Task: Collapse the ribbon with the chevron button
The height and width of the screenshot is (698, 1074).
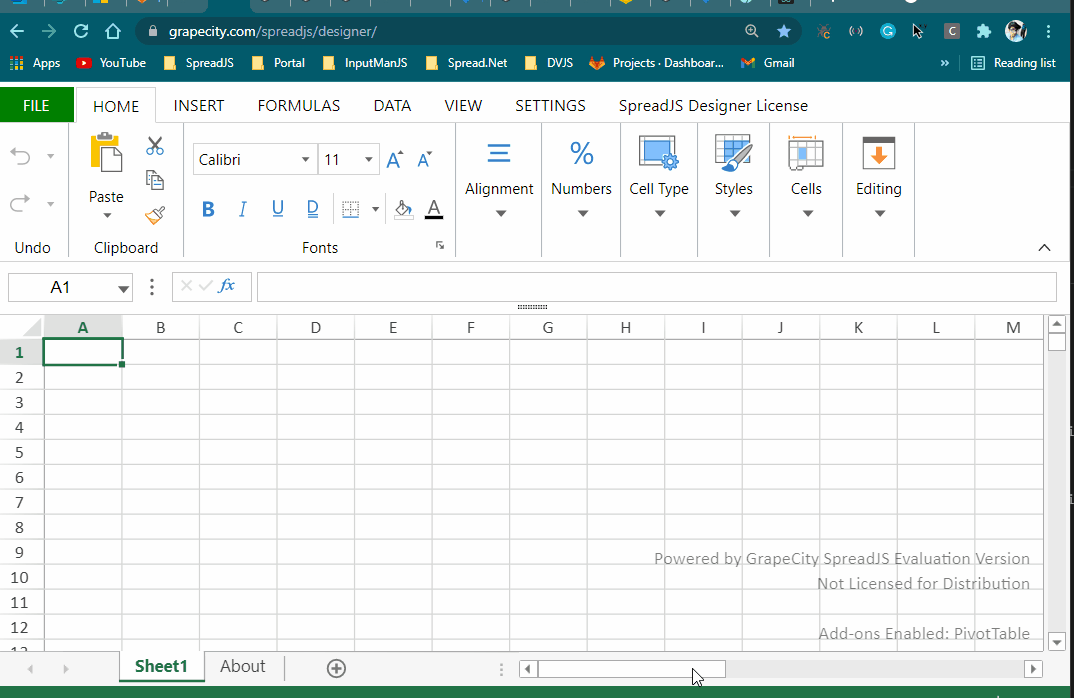Action: point(1044,248)
